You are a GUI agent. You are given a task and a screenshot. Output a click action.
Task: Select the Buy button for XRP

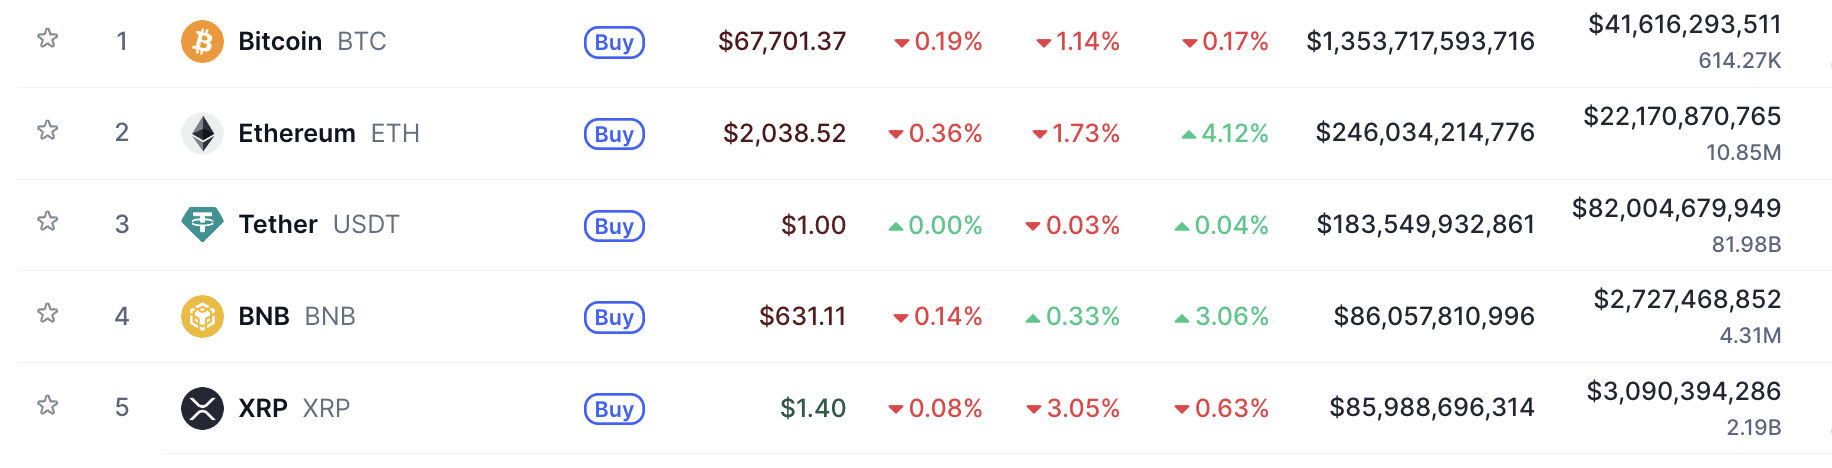(x=614, y=409)
